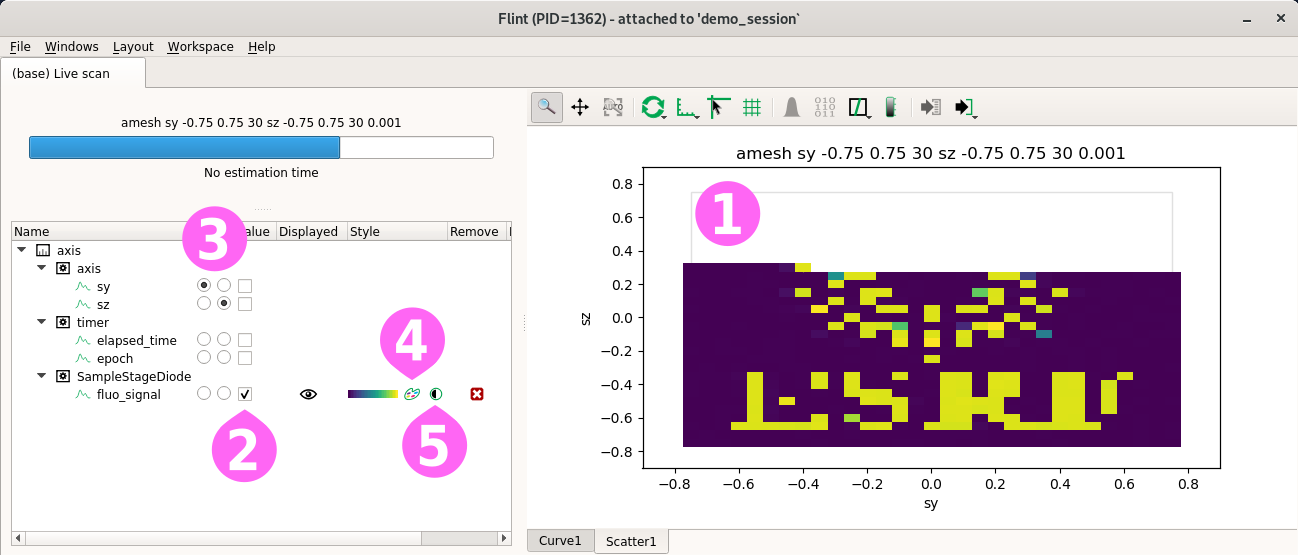The image size is (1298, 555).
Task: Select the zoom magnifier tool
Action: (x=546, y=106)
